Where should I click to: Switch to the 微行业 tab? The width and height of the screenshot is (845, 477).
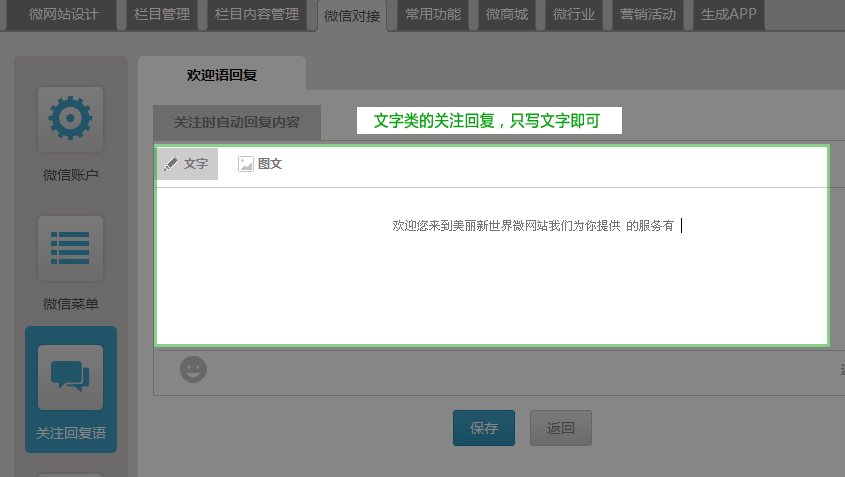pos(574,15)
